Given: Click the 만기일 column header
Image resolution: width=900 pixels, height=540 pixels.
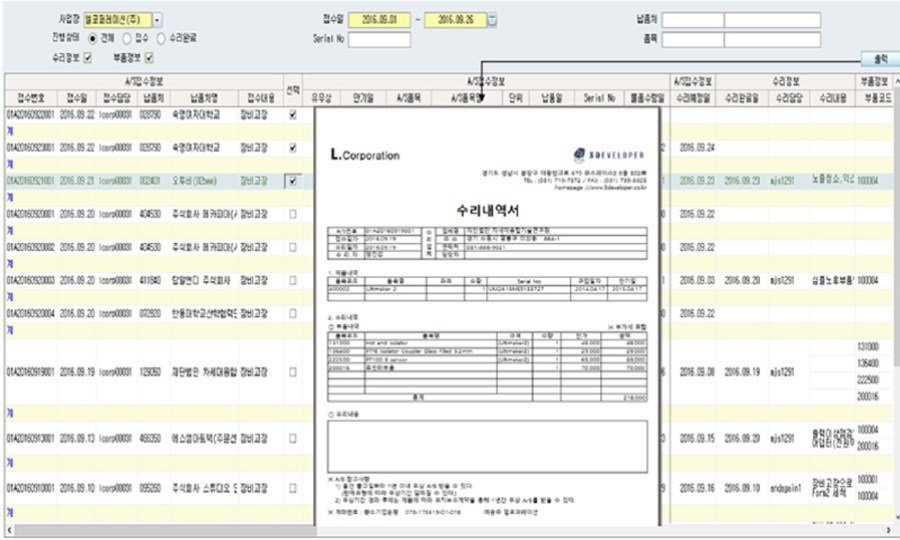Looking at the screenshot, I should [363, 98].
